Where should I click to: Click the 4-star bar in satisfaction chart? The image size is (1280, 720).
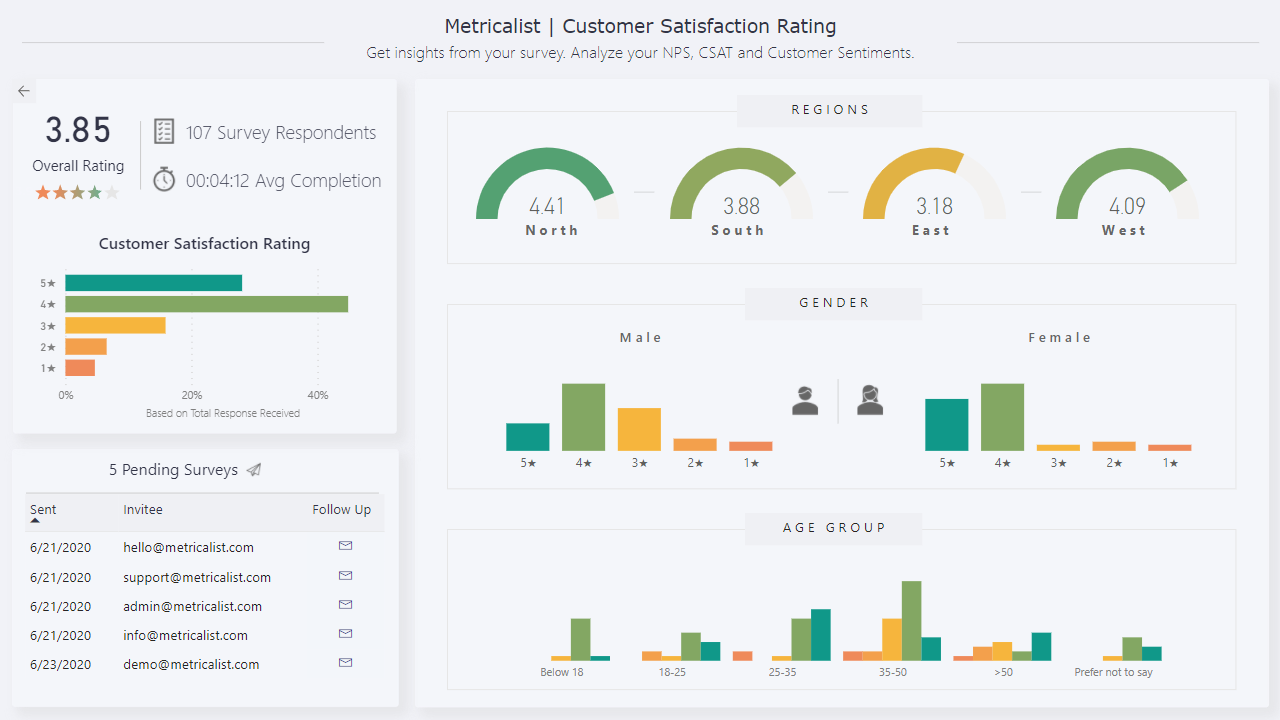(x=206, y=304)
